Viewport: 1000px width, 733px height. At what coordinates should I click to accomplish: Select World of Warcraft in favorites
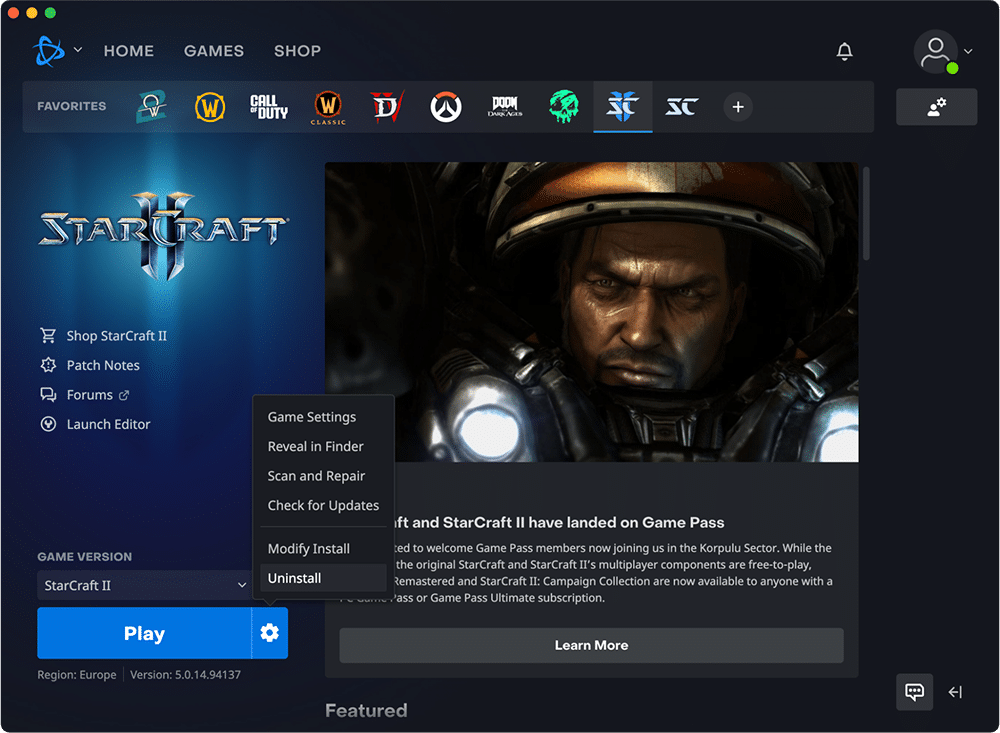coord(210,107)
